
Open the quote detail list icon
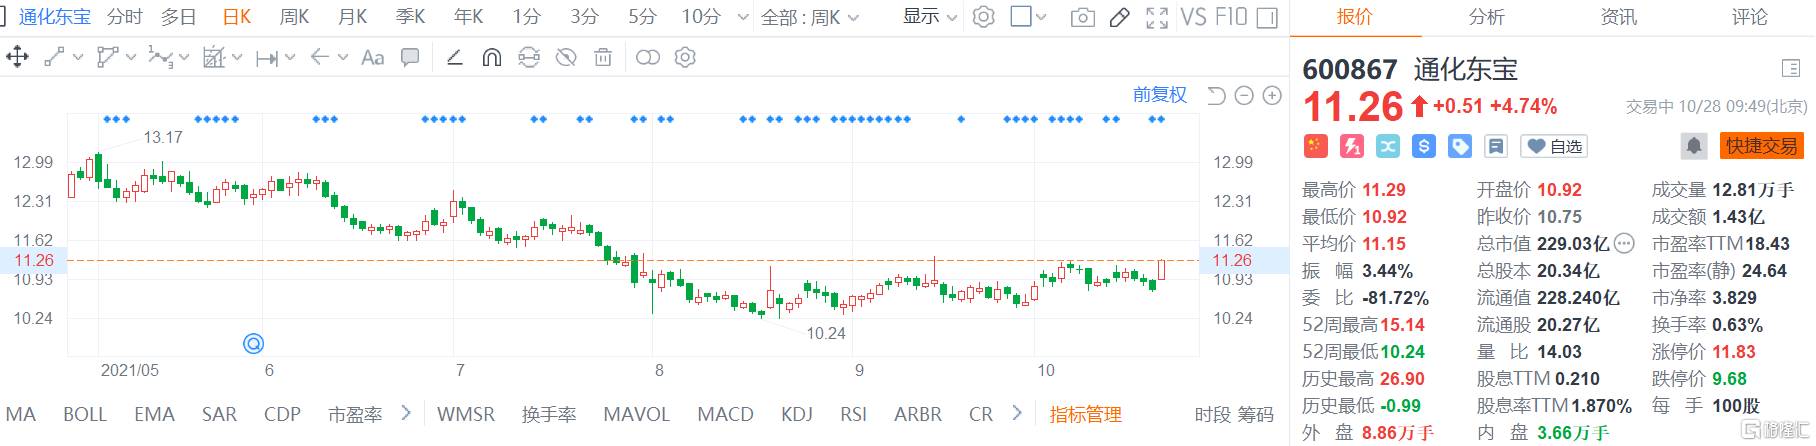[x=1791, y=68]
